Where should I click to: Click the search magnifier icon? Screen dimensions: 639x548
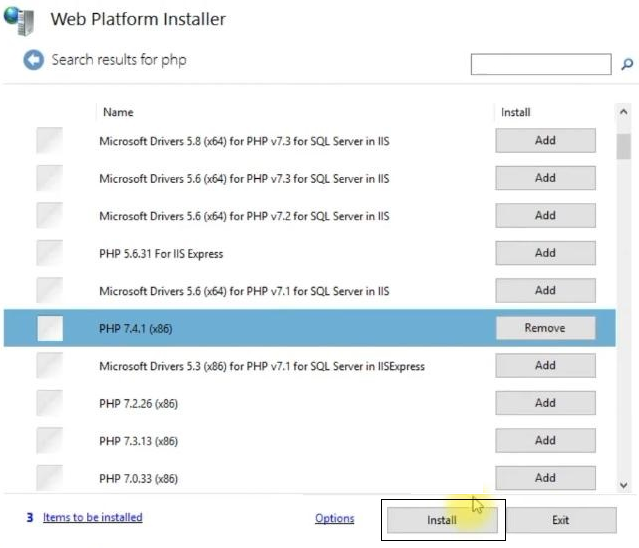pyautogui.click(x=627, y=64)
